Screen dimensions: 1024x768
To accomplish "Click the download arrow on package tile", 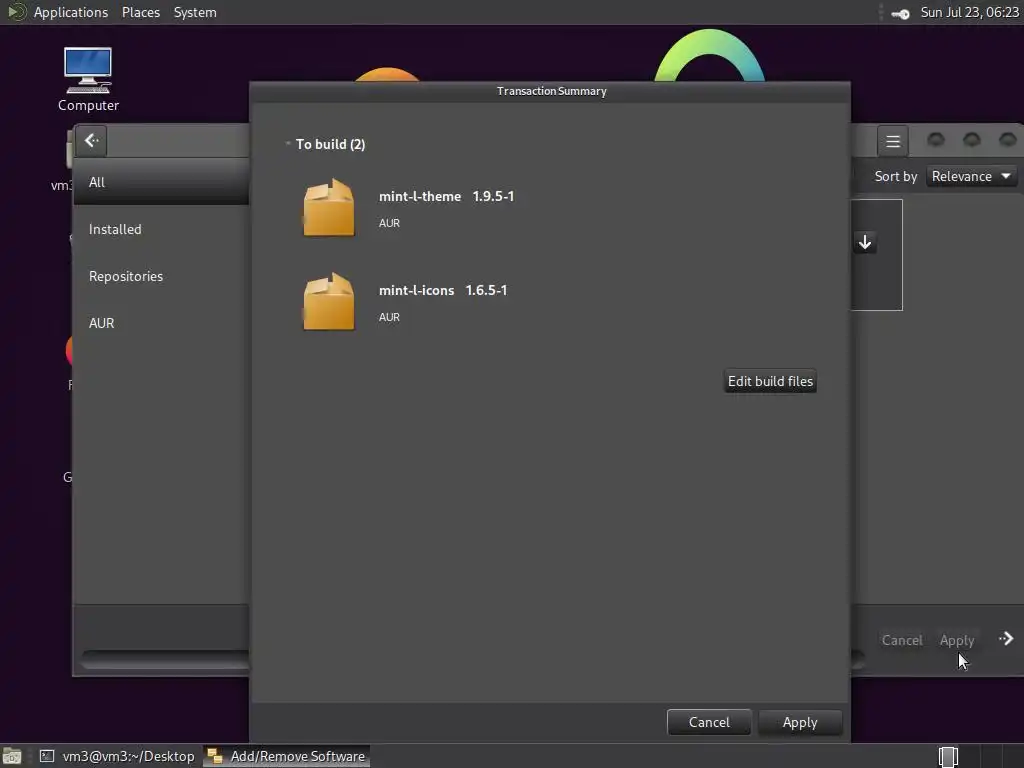I will pyautogui.click(x=865, y=242).
